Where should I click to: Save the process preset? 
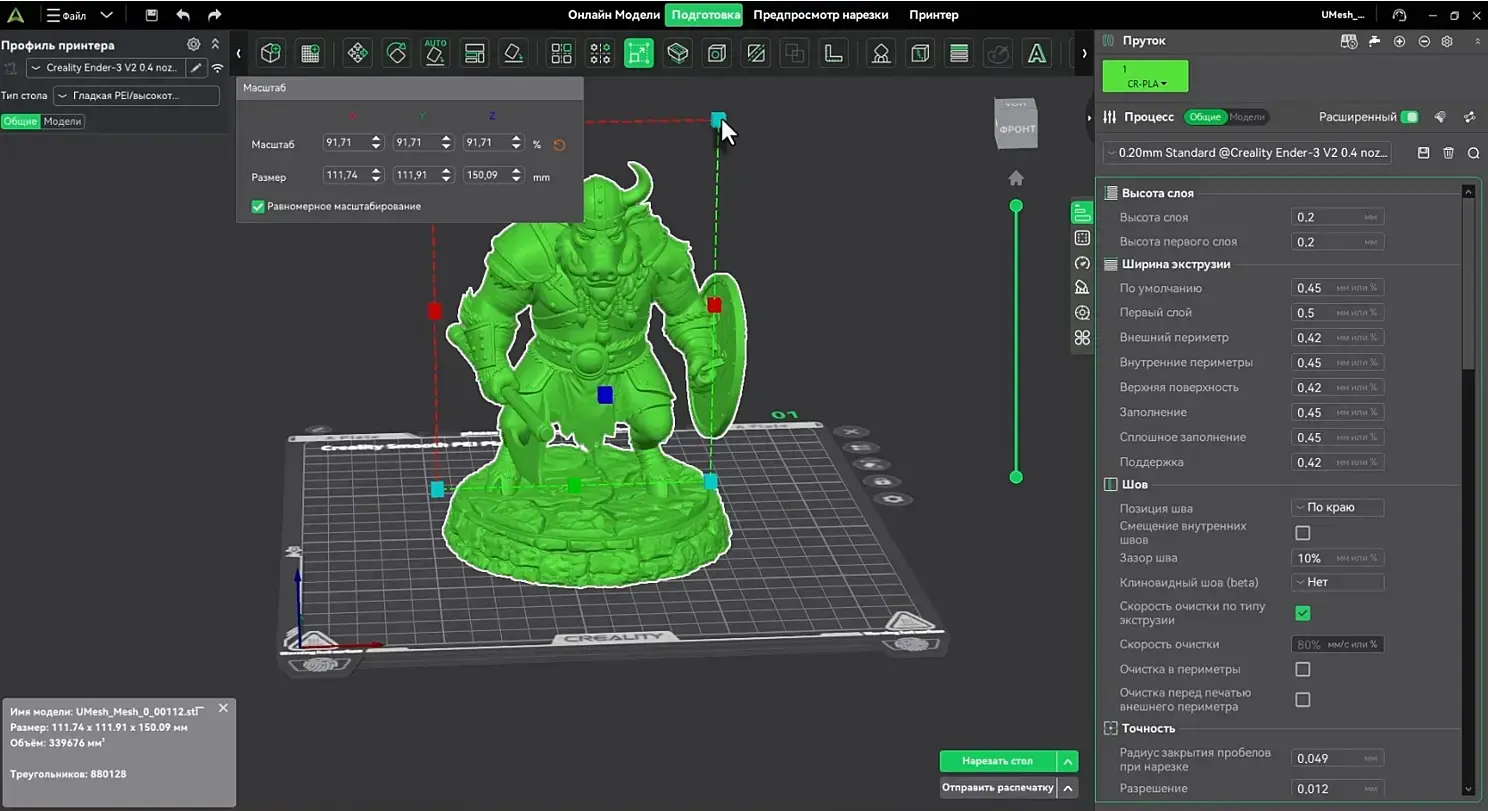(1424, 153)
